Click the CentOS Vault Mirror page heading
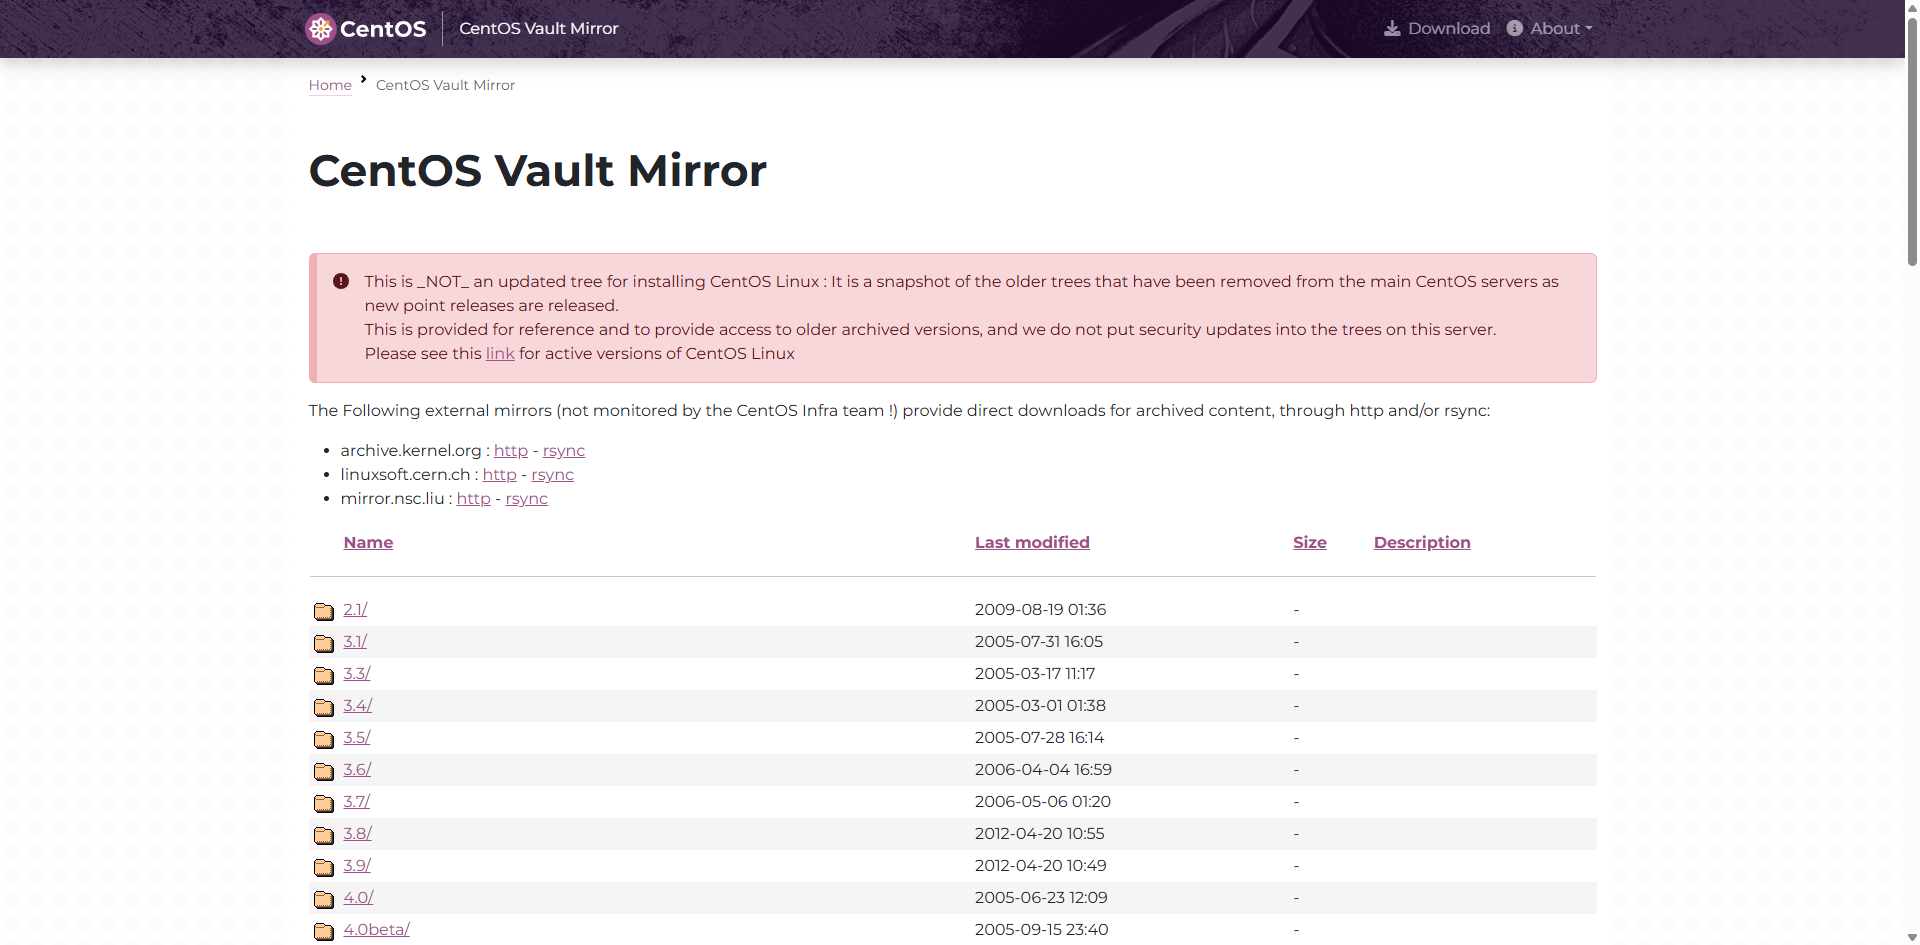 coord(538,170)
